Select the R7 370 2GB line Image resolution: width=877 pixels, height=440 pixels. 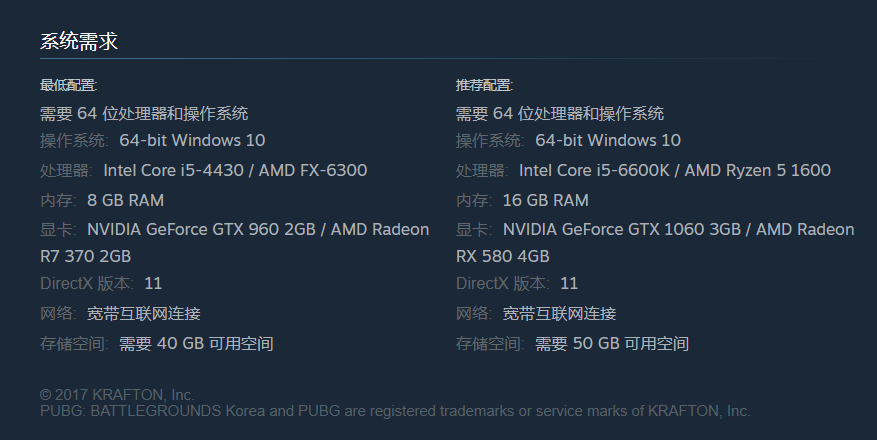tap(86, 257)
